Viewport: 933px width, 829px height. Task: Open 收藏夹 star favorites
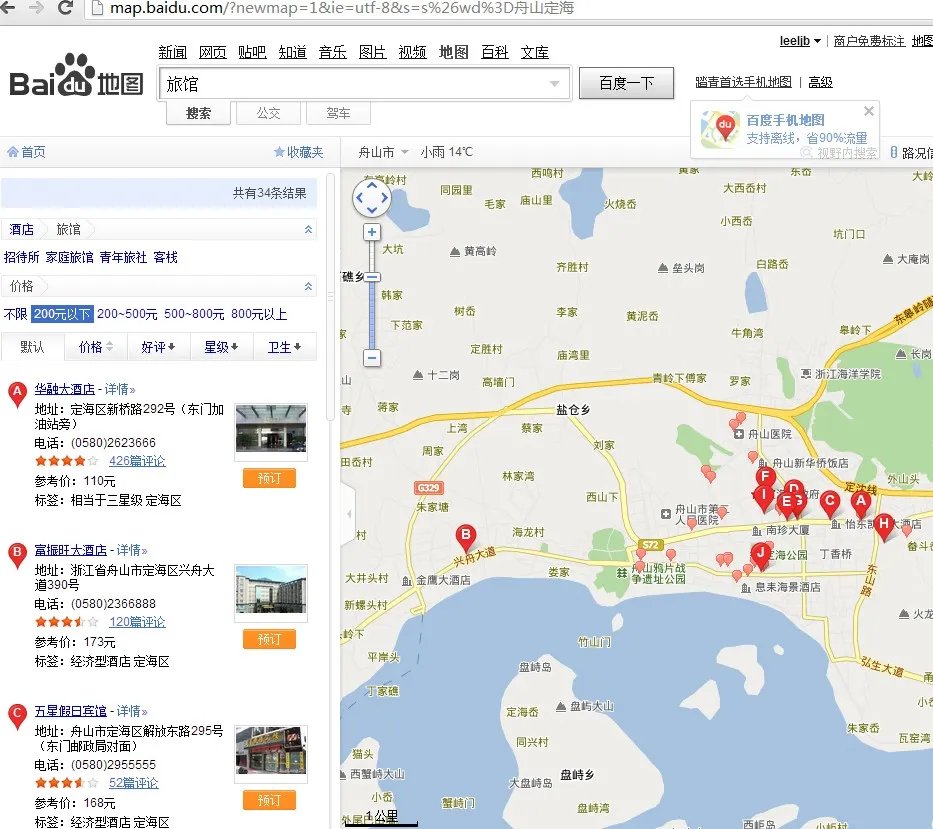click(x=298, y=152)
